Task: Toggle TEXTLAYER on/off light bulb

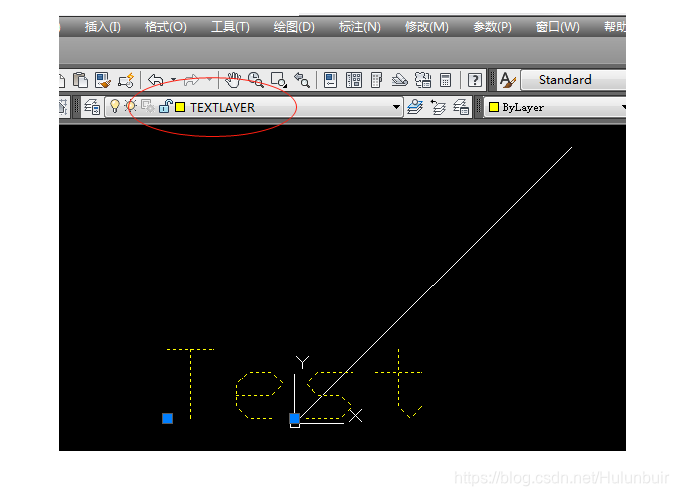Action: click(115, 107)
